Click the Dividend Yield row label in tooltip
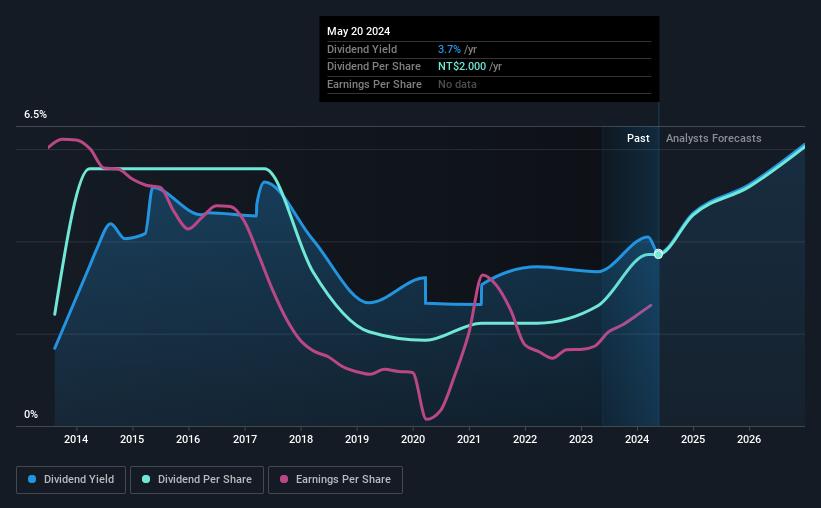The image size is (821, 508). point(362,49)
